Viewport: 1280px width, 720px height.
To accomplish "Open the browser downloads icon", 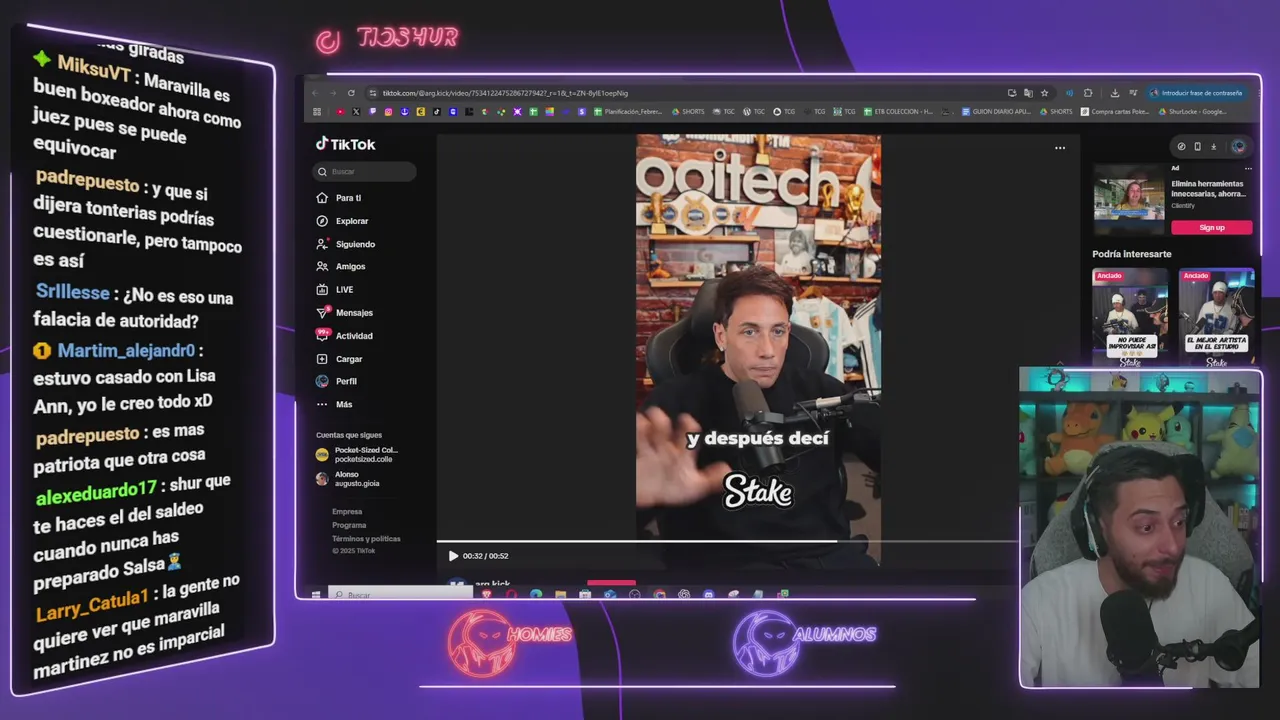I will pos(1115,93).
